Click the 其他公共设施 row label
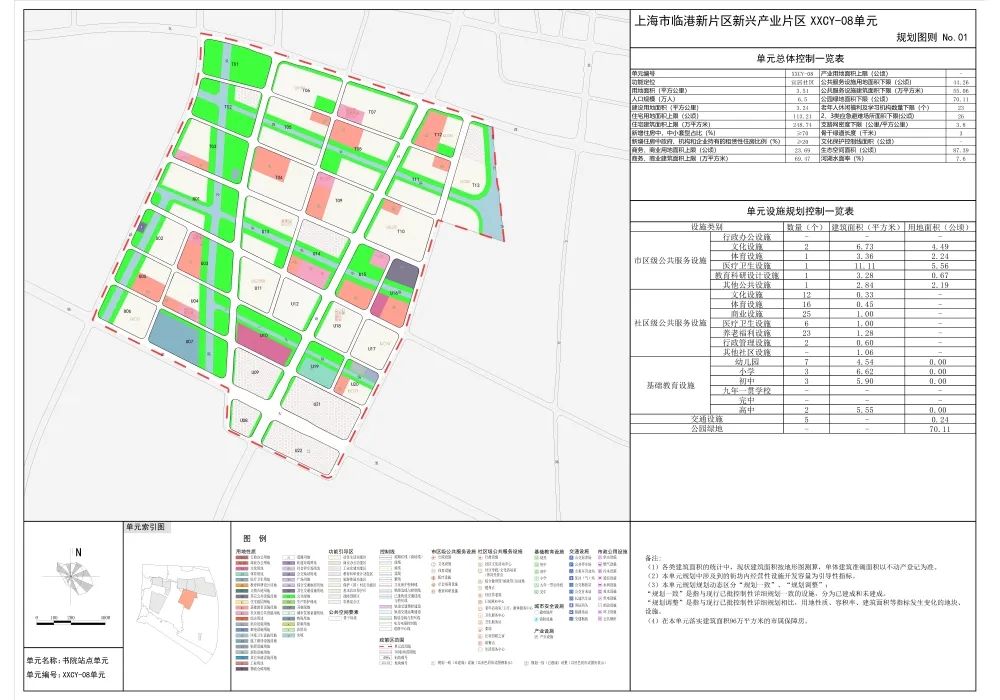Image resolution: width=1000 pixels, height=700 pixels. (746, 285)
